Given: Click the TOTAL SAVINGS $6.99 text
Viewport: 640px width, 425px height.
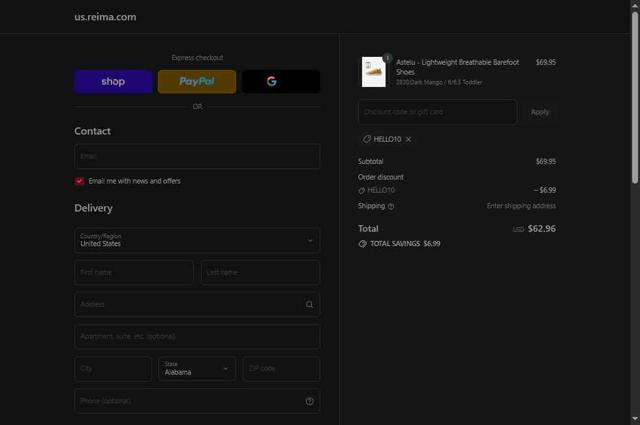Looking at the screenshot, I should click(405, 244).
